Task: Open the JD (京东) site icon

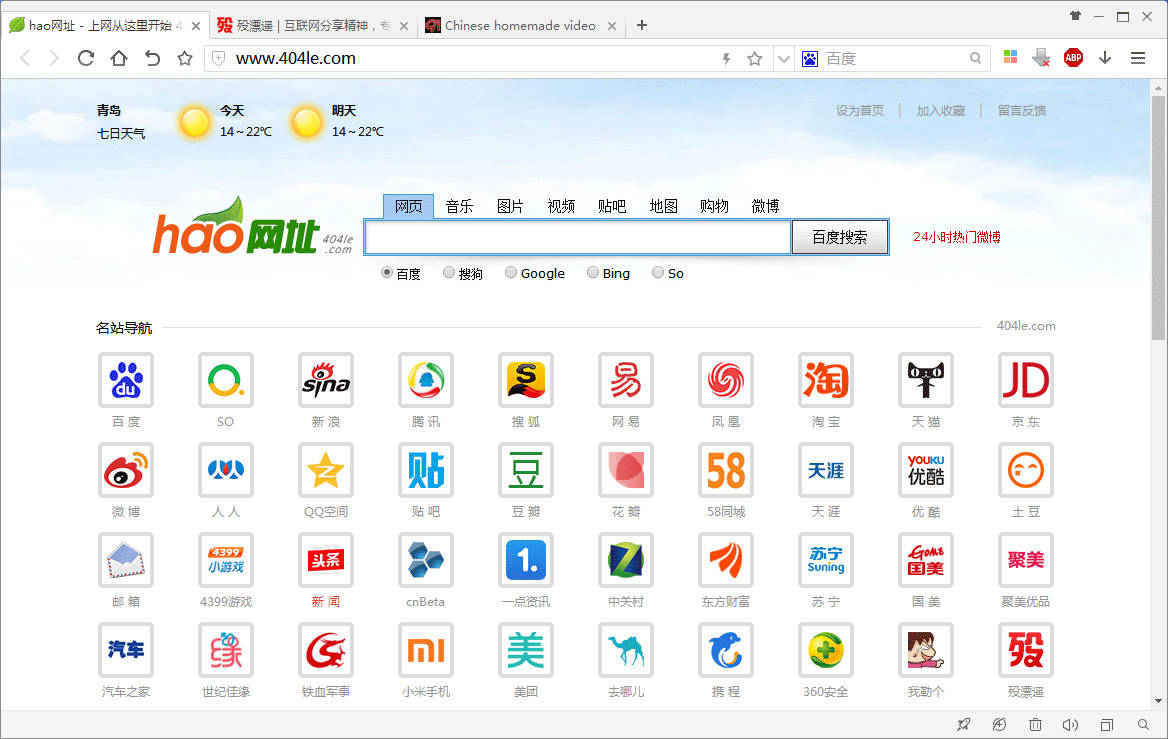Action: coord(1026,380)
